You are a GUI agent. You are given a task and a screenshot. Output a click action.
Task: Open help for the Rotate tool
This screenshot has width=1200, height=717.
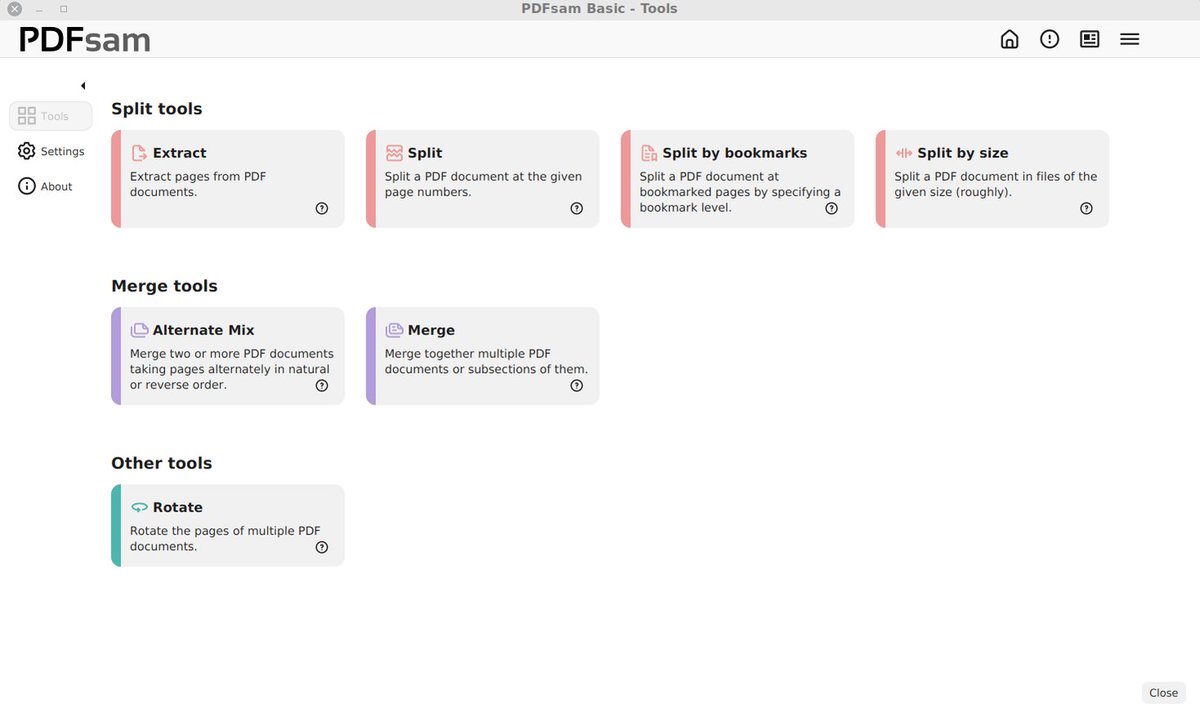[322, 548]
